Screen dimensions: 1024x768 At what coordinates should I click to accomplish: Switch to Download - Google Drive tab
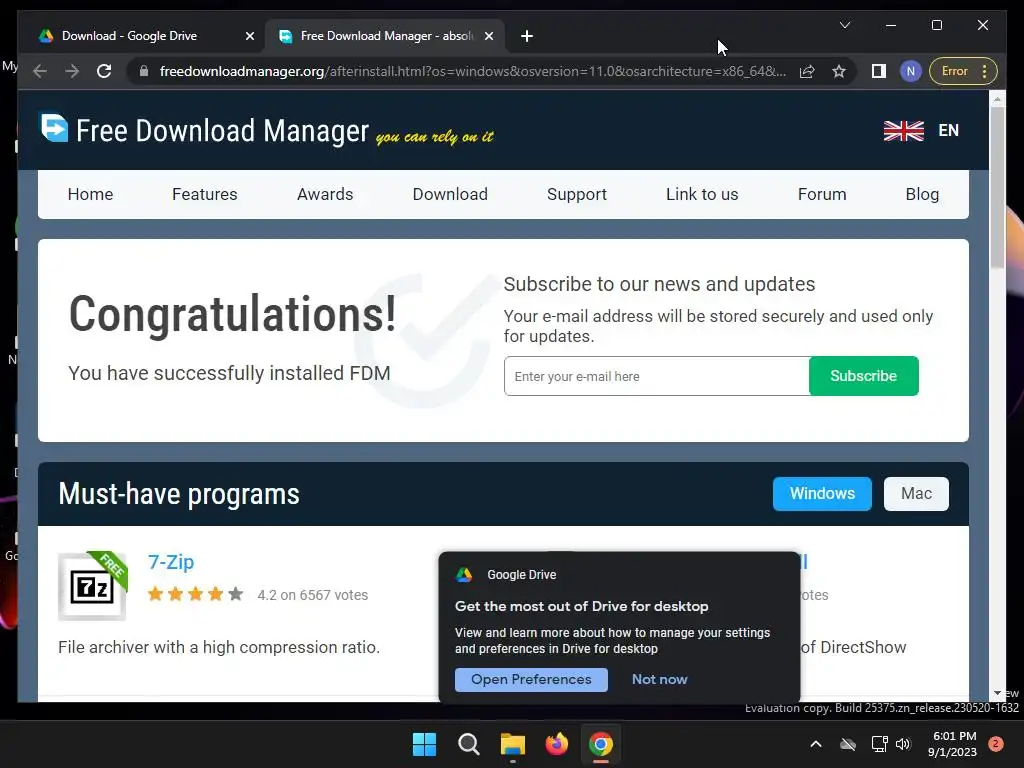[129, 36]
